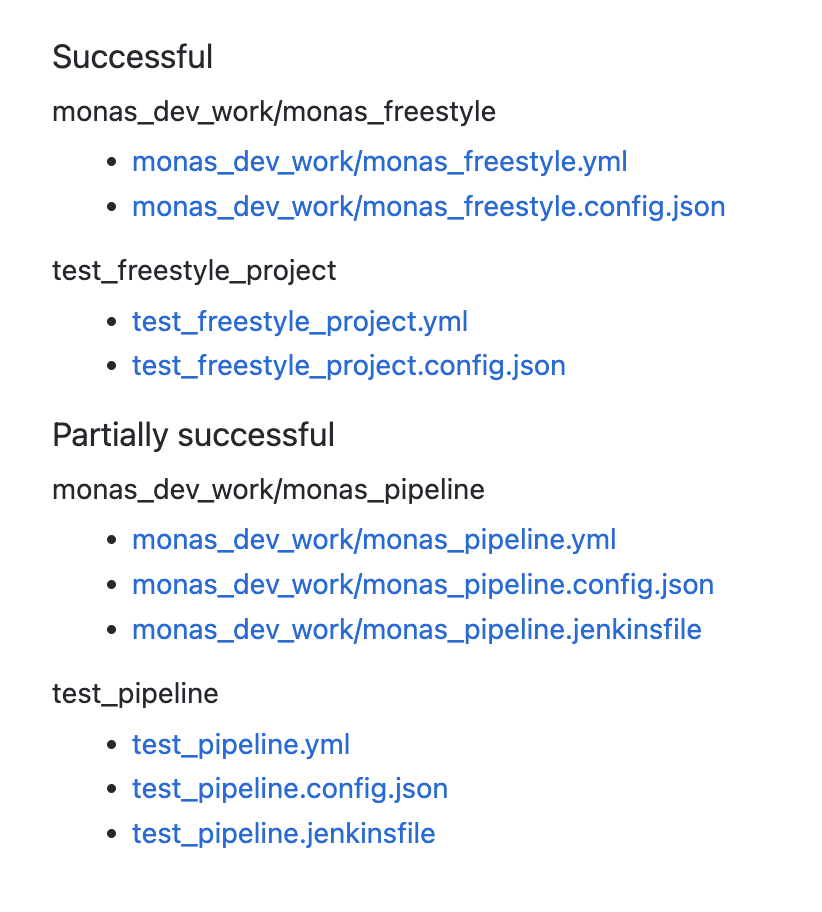
Task: Click the bullet beside test_pipeline.yml
Action: tap(112, 745)
